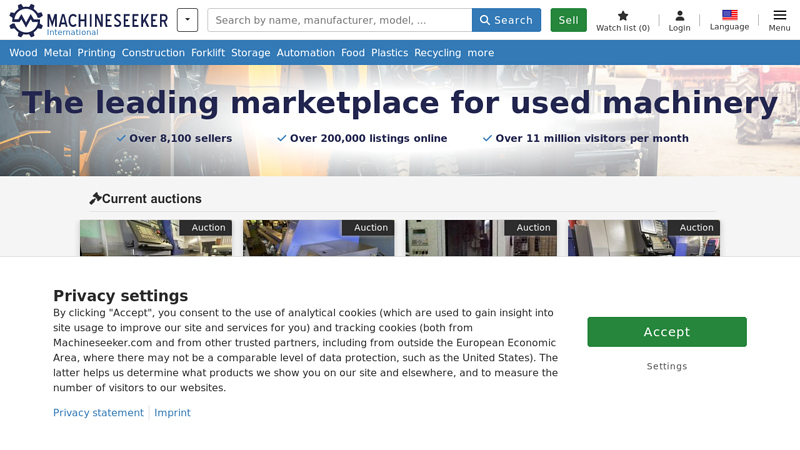Click the Machineseeker gear logo

point(26,20)
